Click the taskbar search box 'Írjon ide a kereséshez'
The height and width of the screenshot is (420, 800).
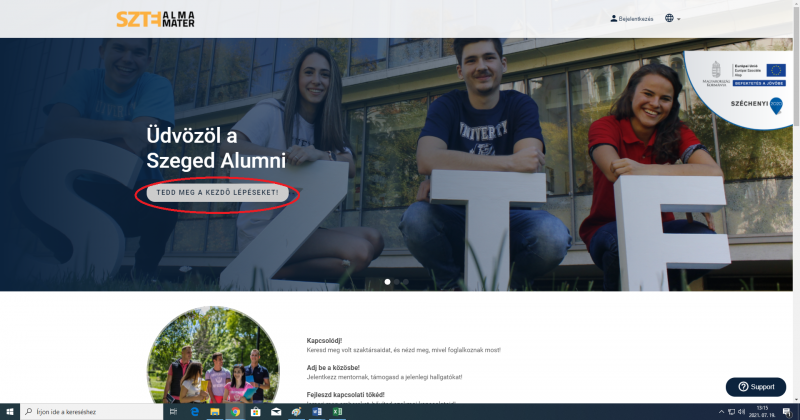tap(92, 412)
